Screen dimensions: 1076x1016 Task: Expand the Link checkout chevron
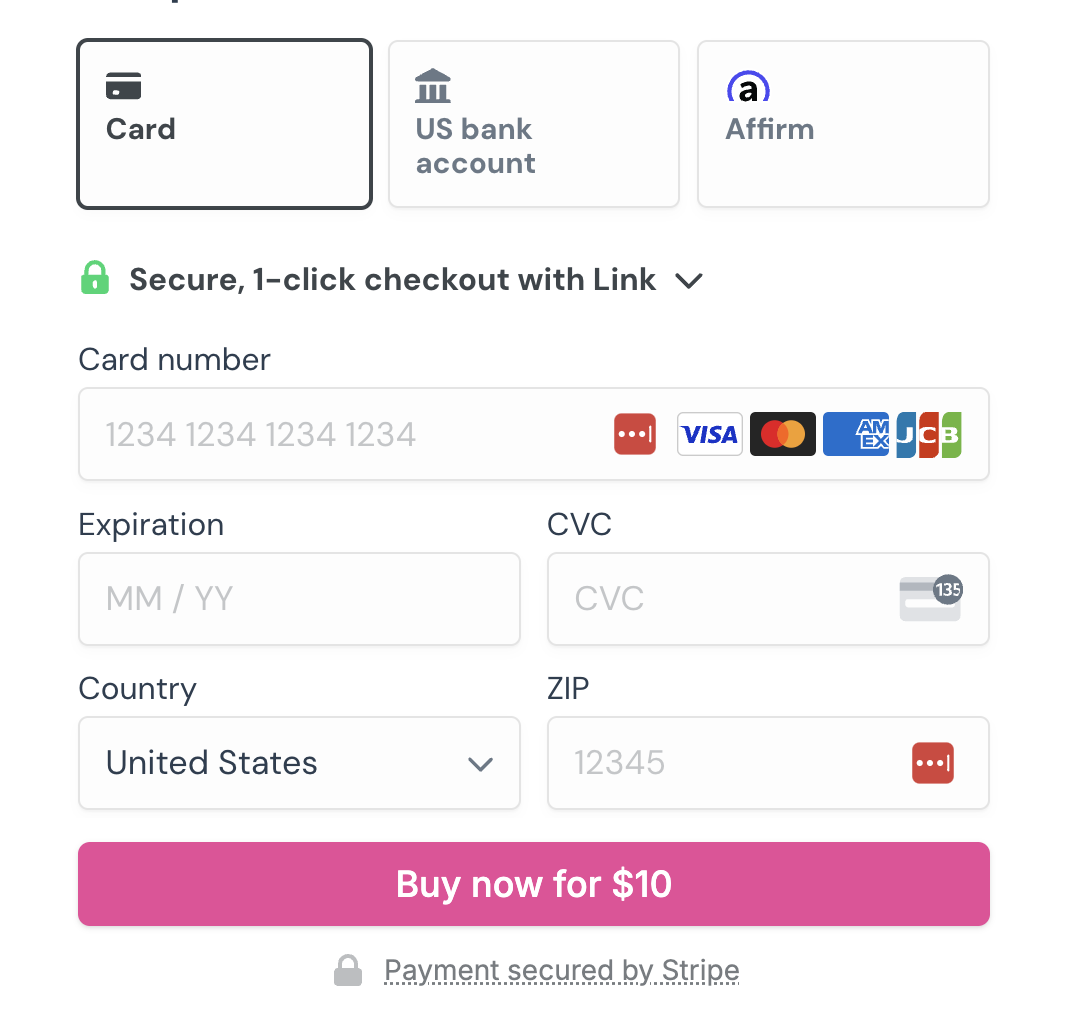coord(689,281)
